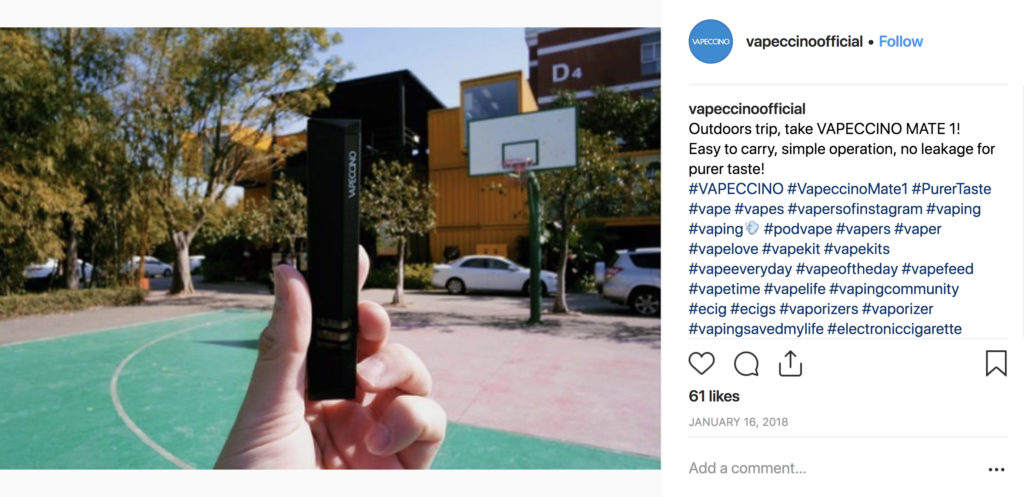The image size is (1024, 497).
Task: Open comments via speech bubble icon
Action: pyautogui.click(x=746, y=364)
